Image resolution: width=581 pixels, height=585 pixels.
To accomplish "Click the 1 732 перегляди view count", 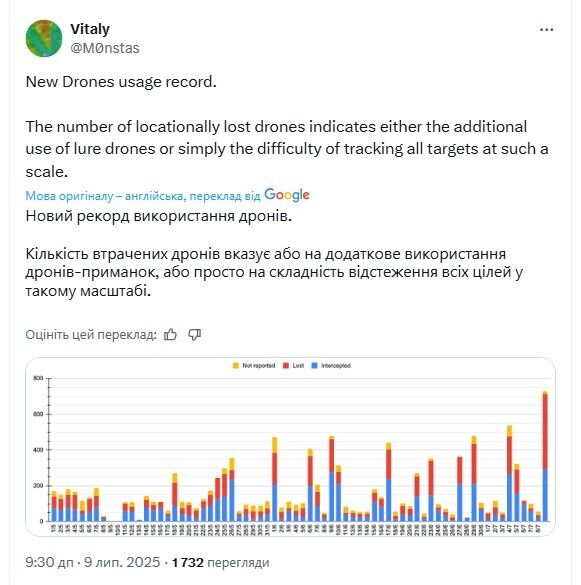I will (220, 562).
